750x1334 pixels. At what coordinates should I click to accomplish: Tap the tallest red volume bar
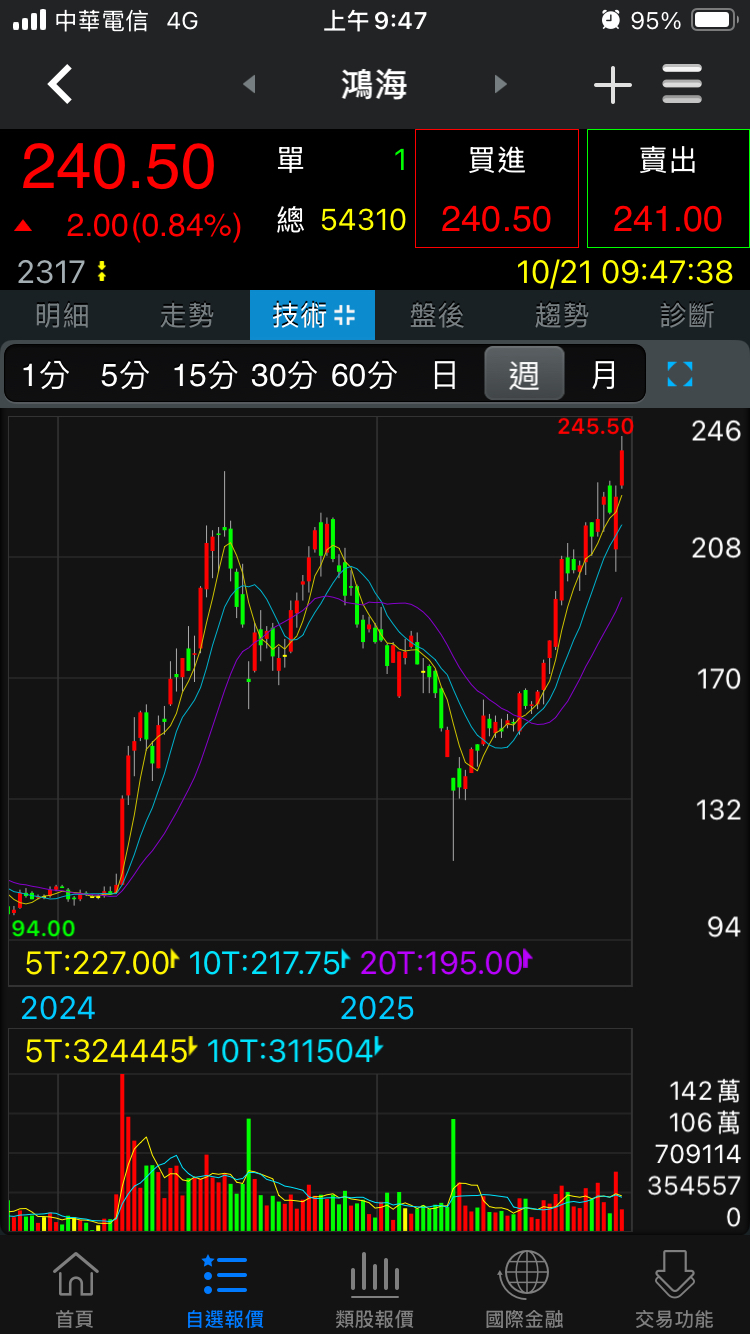point(122,1152)
